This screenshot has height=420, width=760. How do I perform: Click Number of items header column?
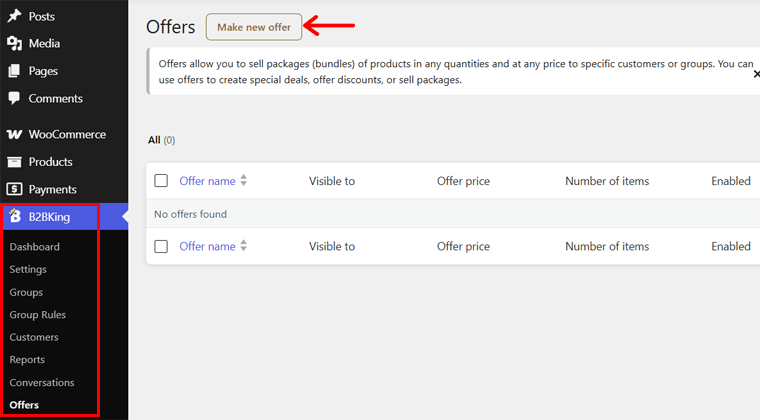click(607, 181)
